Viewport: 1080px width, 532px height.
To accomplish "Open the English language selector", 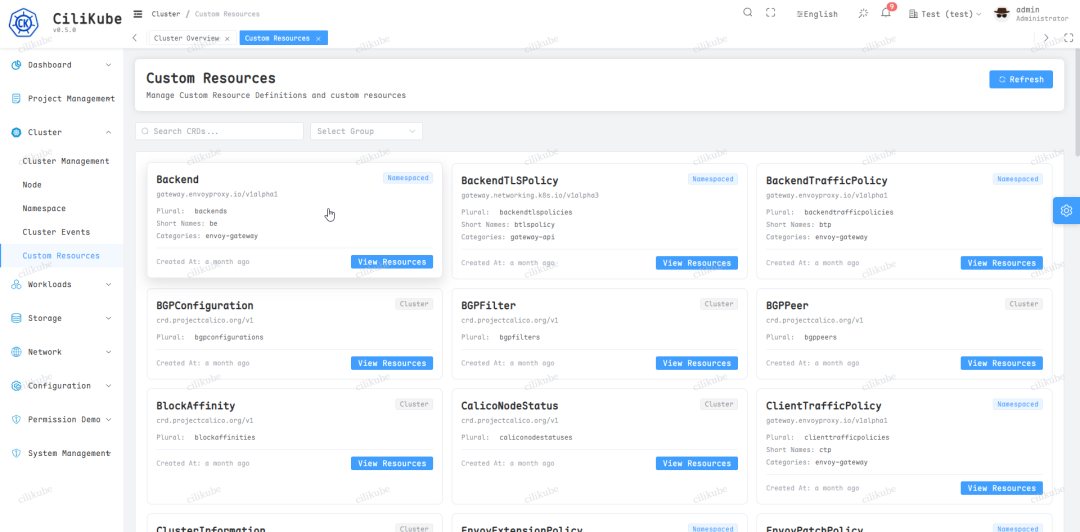I will [x=817, y=14].
